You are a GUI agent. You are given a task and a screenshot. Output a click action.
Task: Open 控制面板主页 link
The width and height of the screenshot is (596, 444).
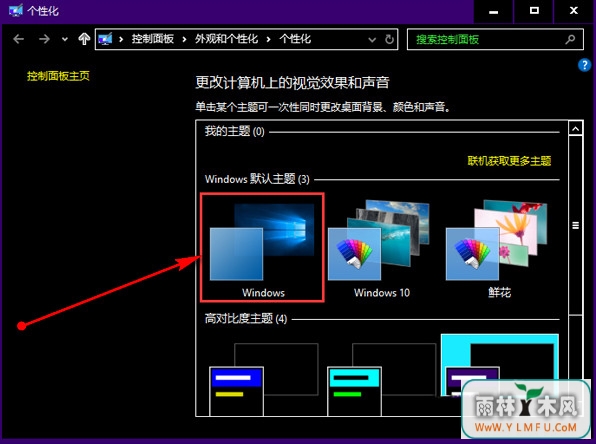tap(58, 76)
